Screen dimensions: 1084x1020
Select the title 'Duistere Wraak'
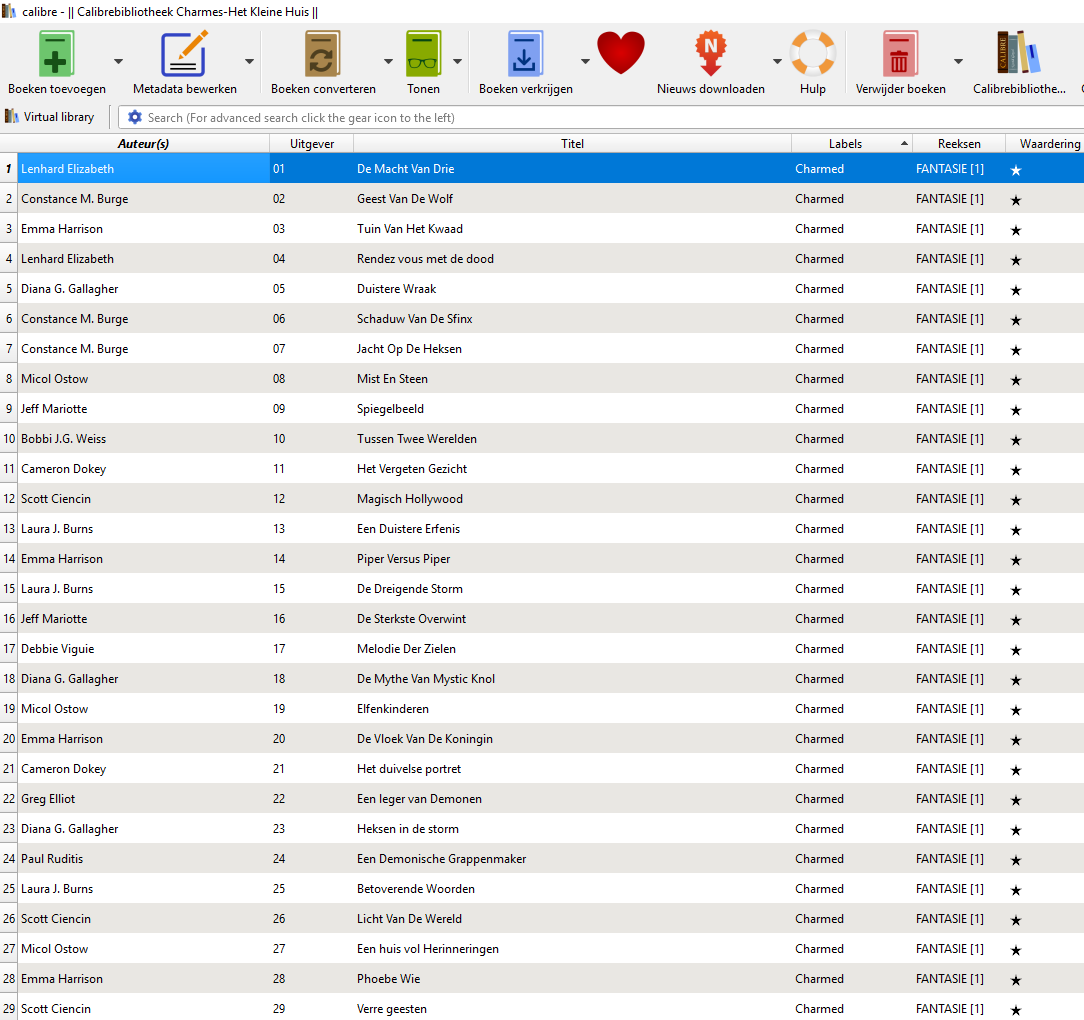[x=397, y=289]
